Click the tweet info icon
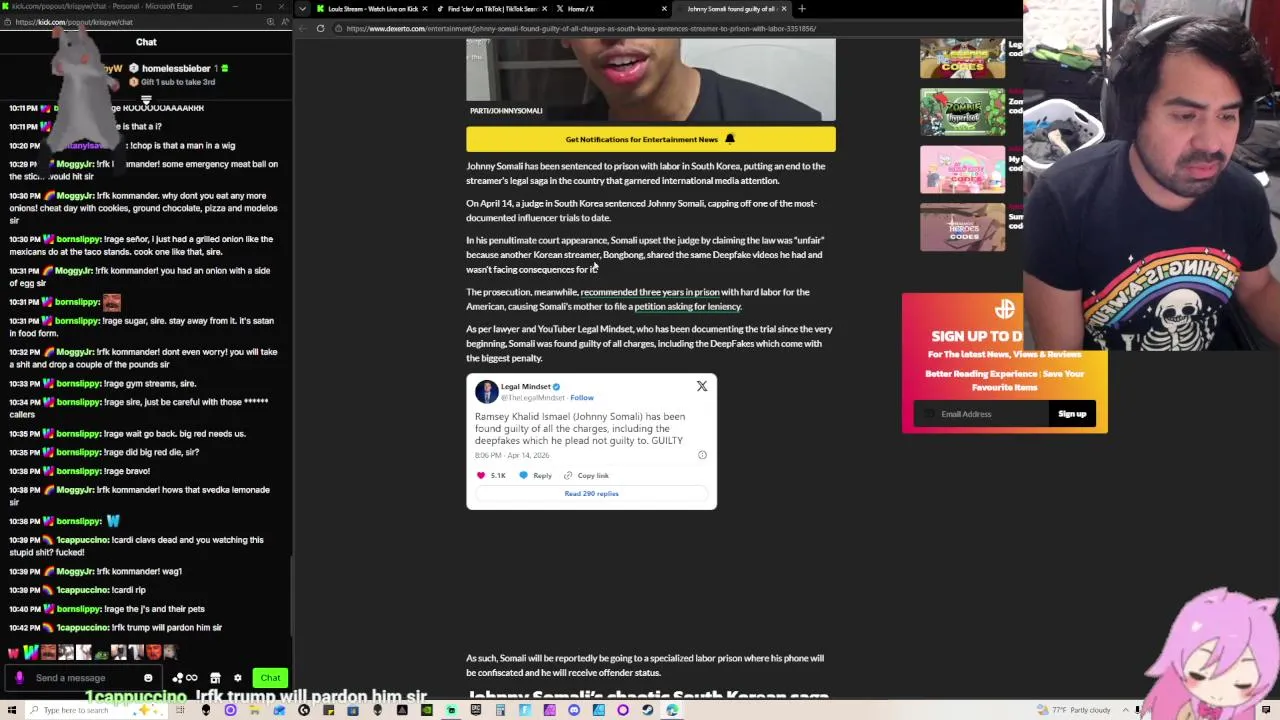 click(702, 455)
